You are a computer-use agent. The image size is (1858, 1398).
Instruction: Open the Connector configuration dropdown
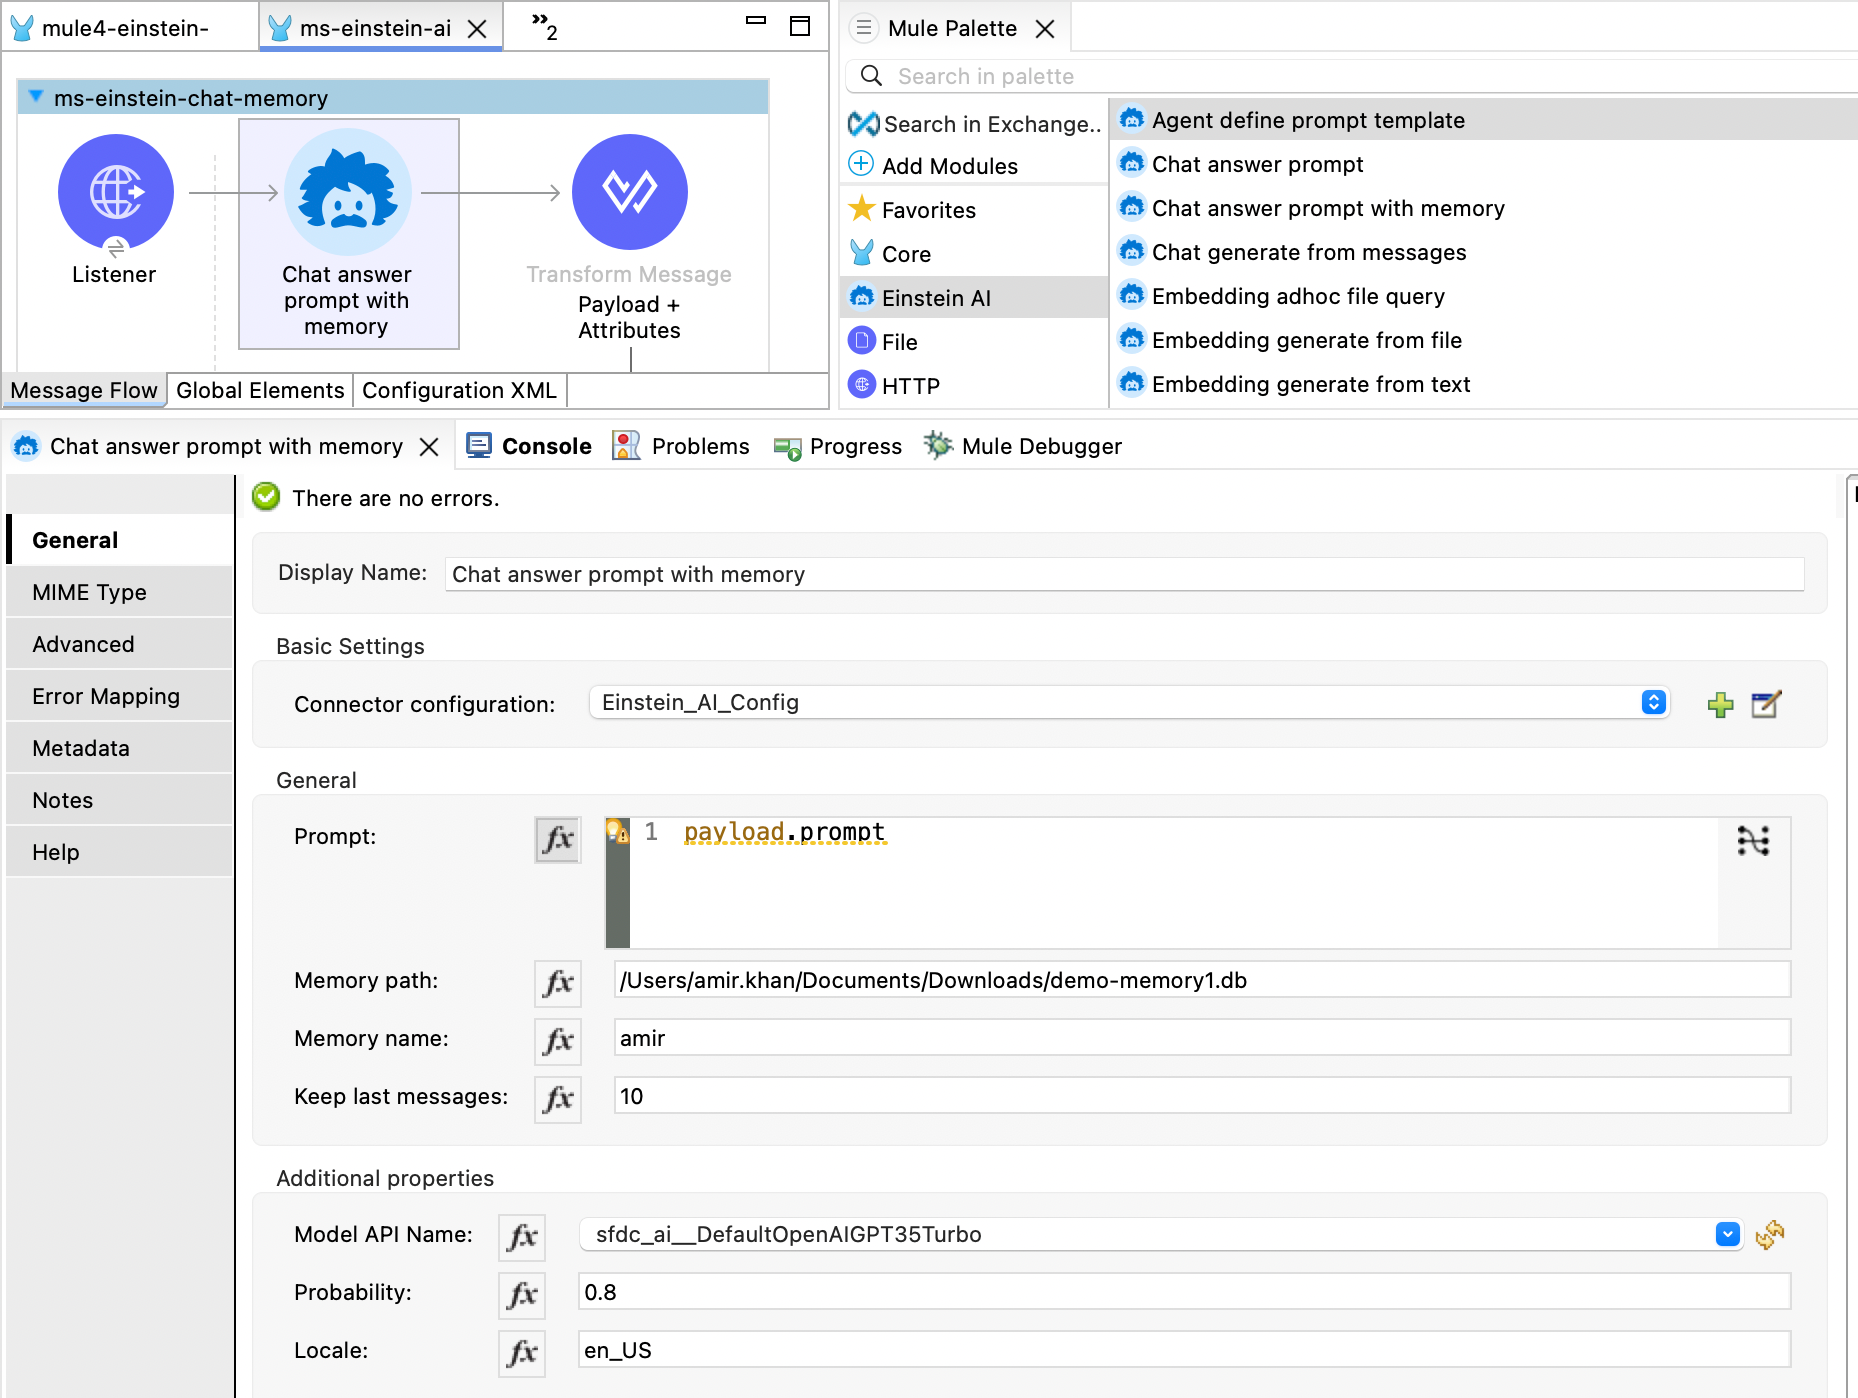point(1653,703)
